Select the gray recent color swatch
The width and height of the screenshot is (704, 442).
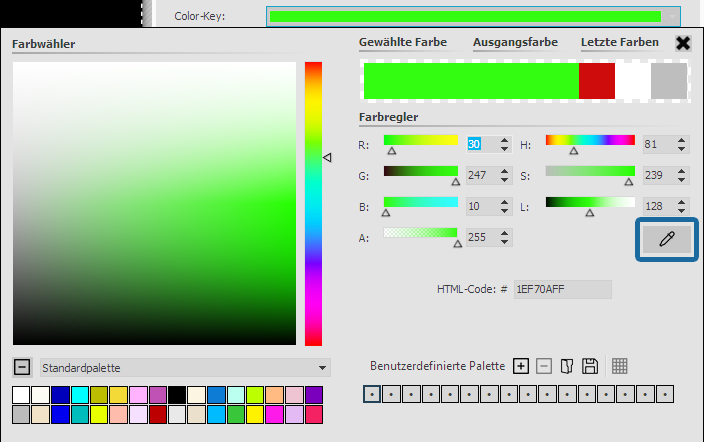click(x=669, y=81)
